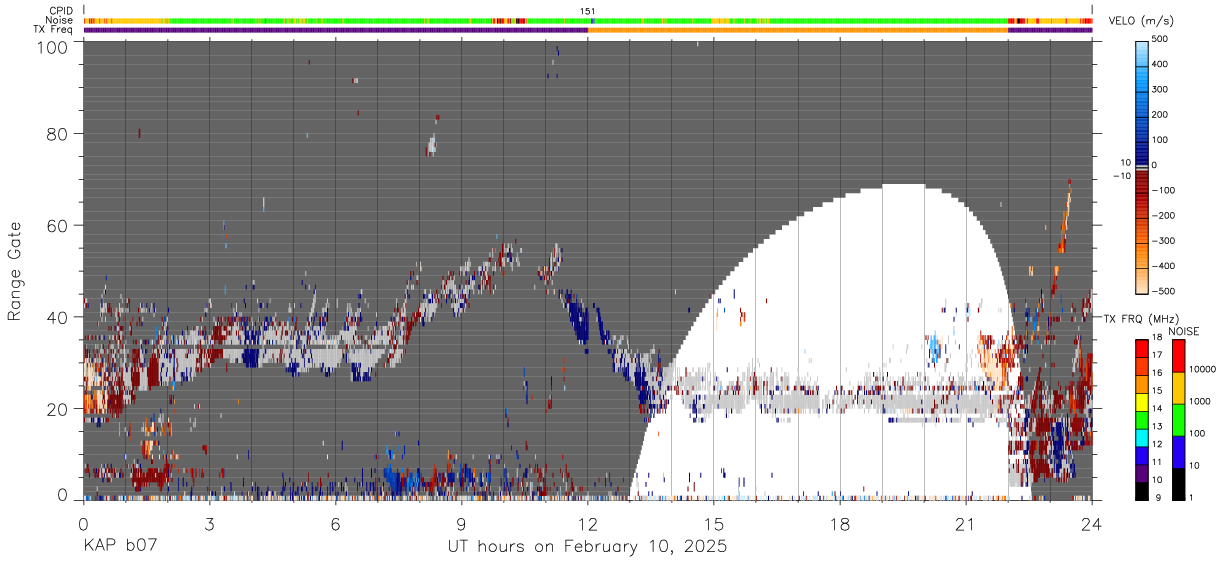Click the 'Noise' row label at top

point(60,20)
